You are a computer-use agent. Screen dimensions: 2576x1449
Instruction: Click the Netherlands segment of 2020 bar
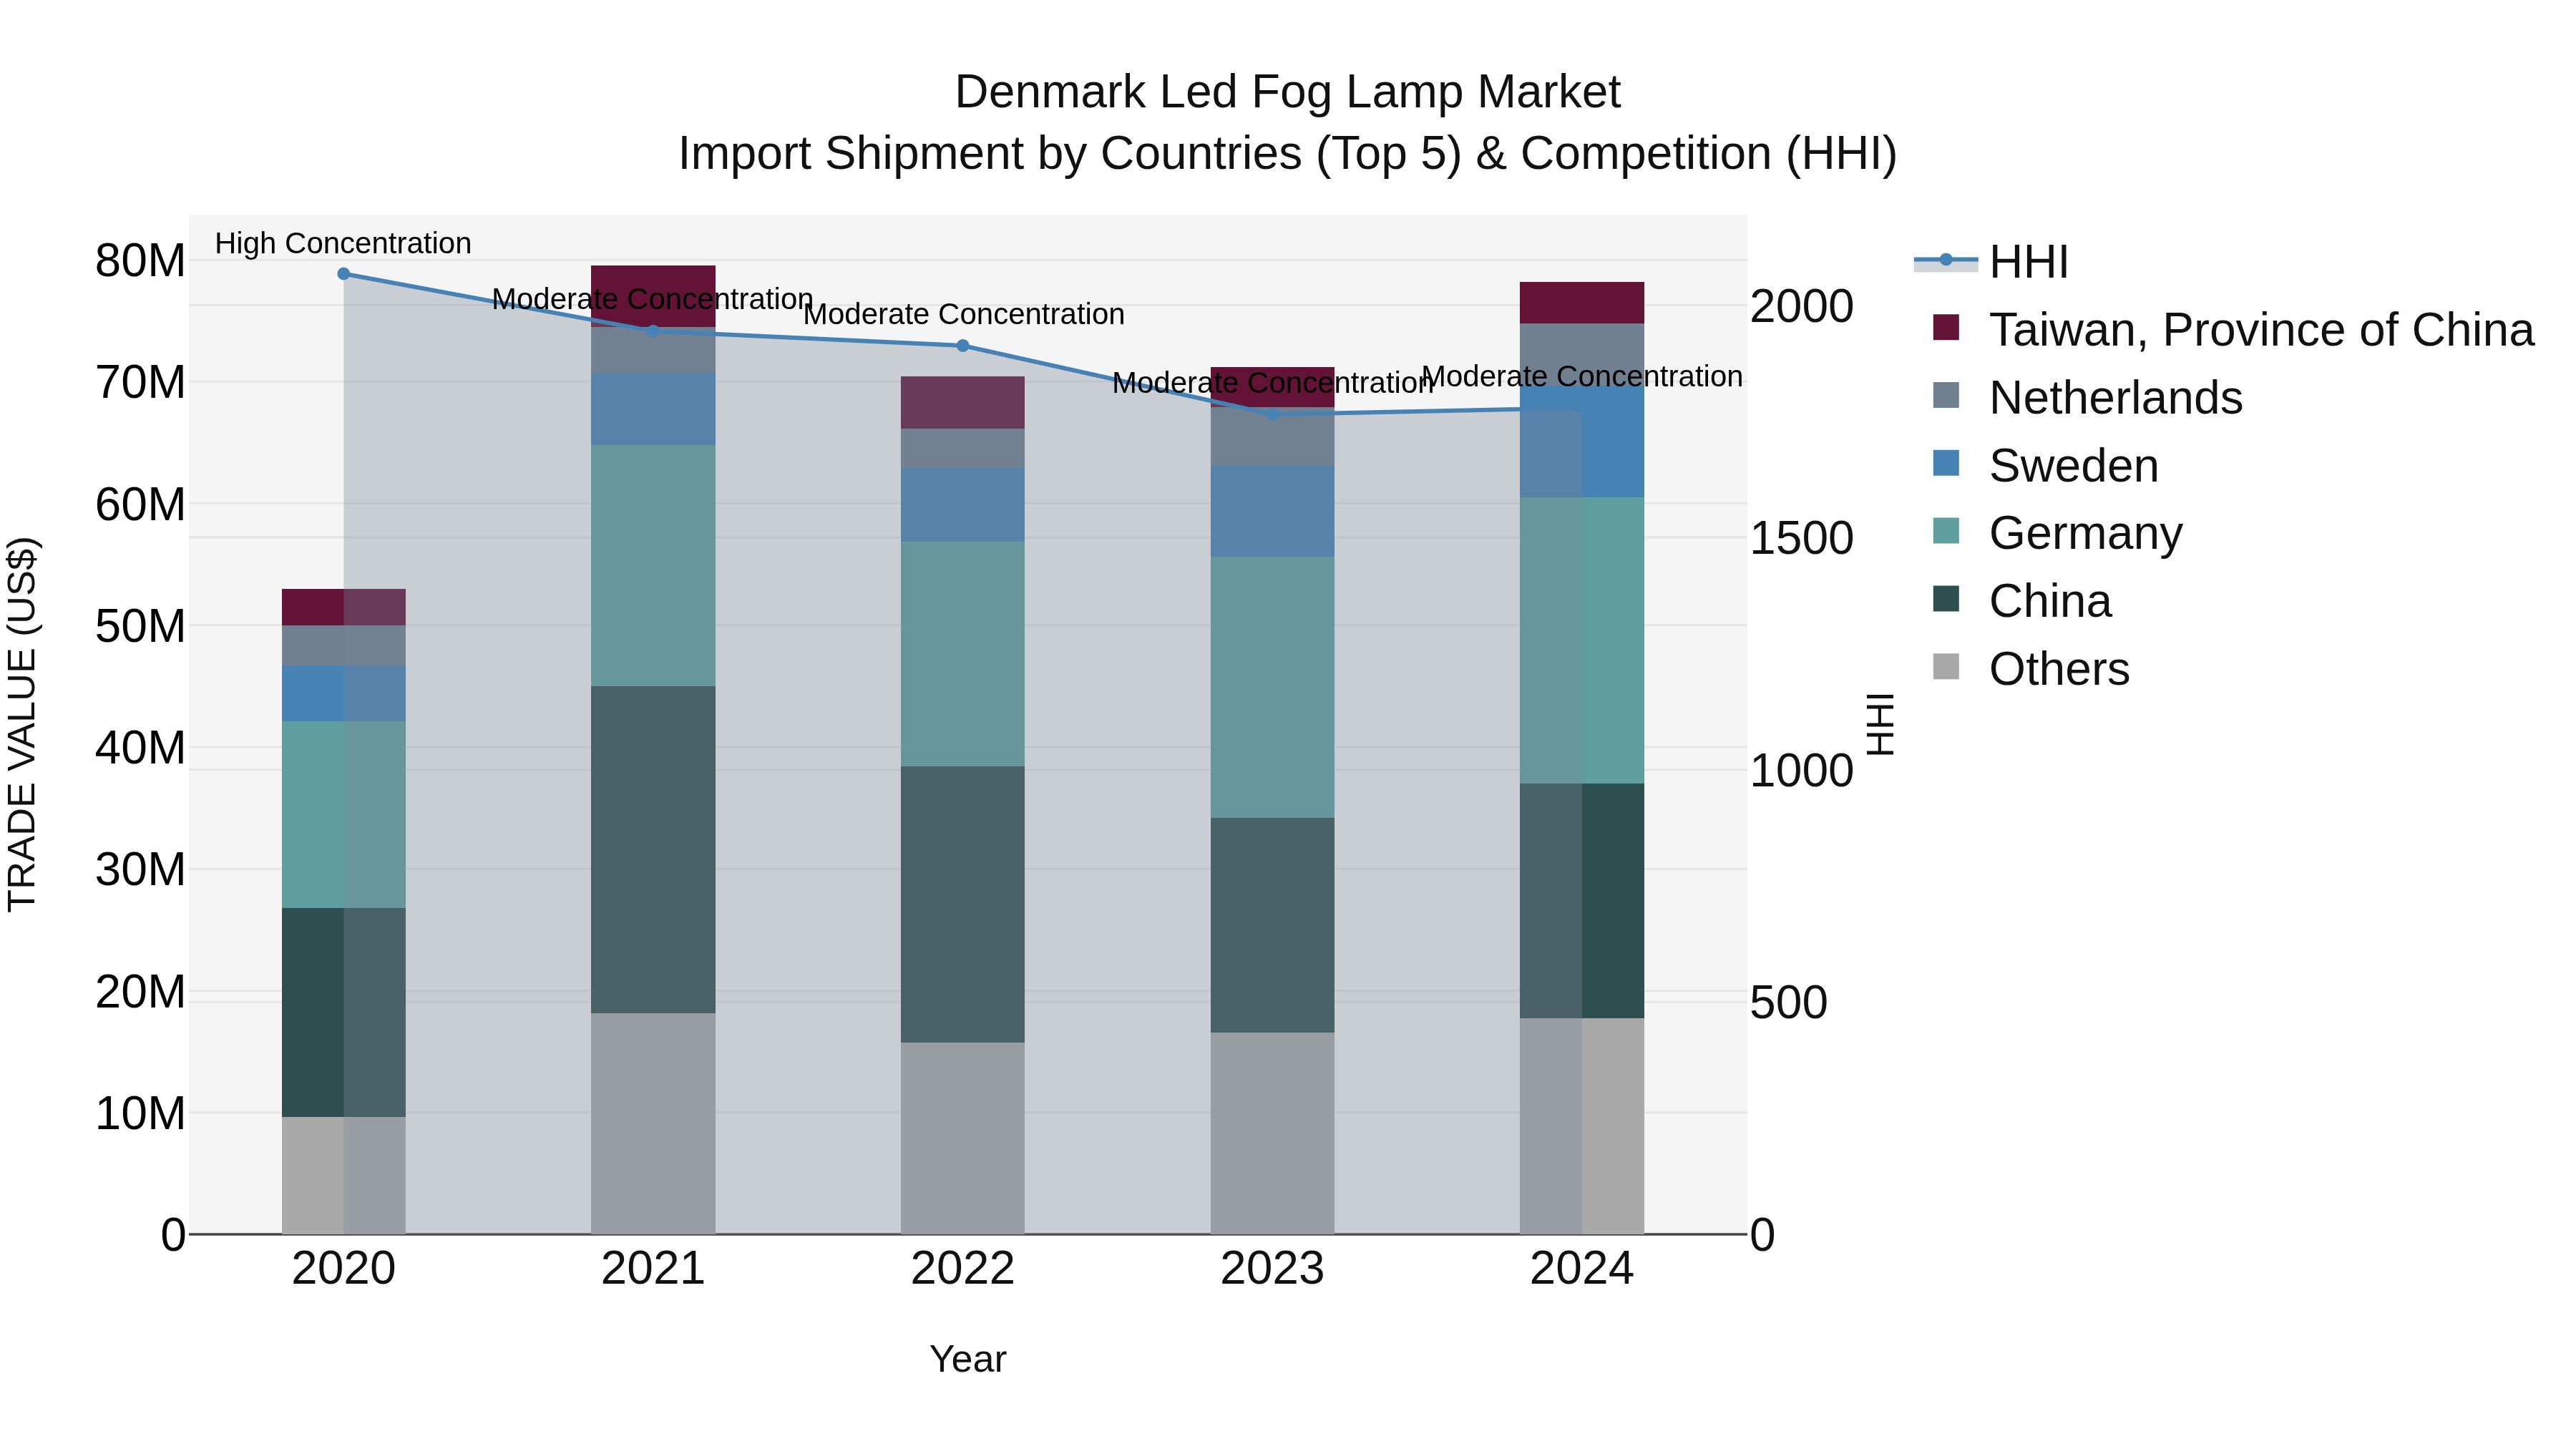point(344,646)
